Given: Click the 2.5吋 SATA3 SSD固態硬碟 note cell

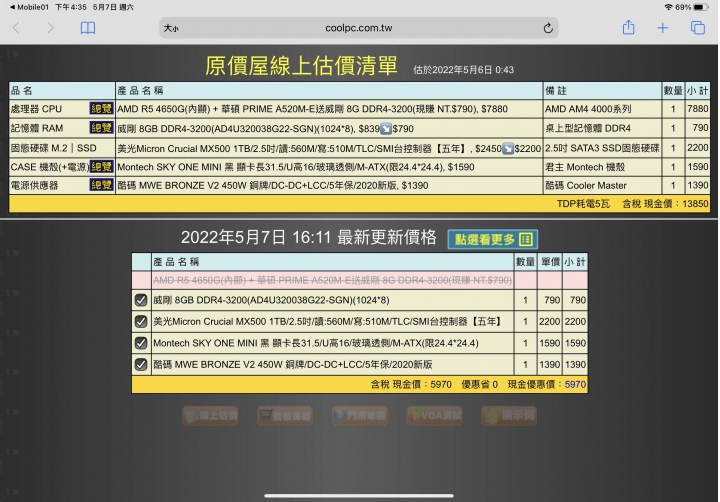Looking at the screenshot, I should (602, 148).
